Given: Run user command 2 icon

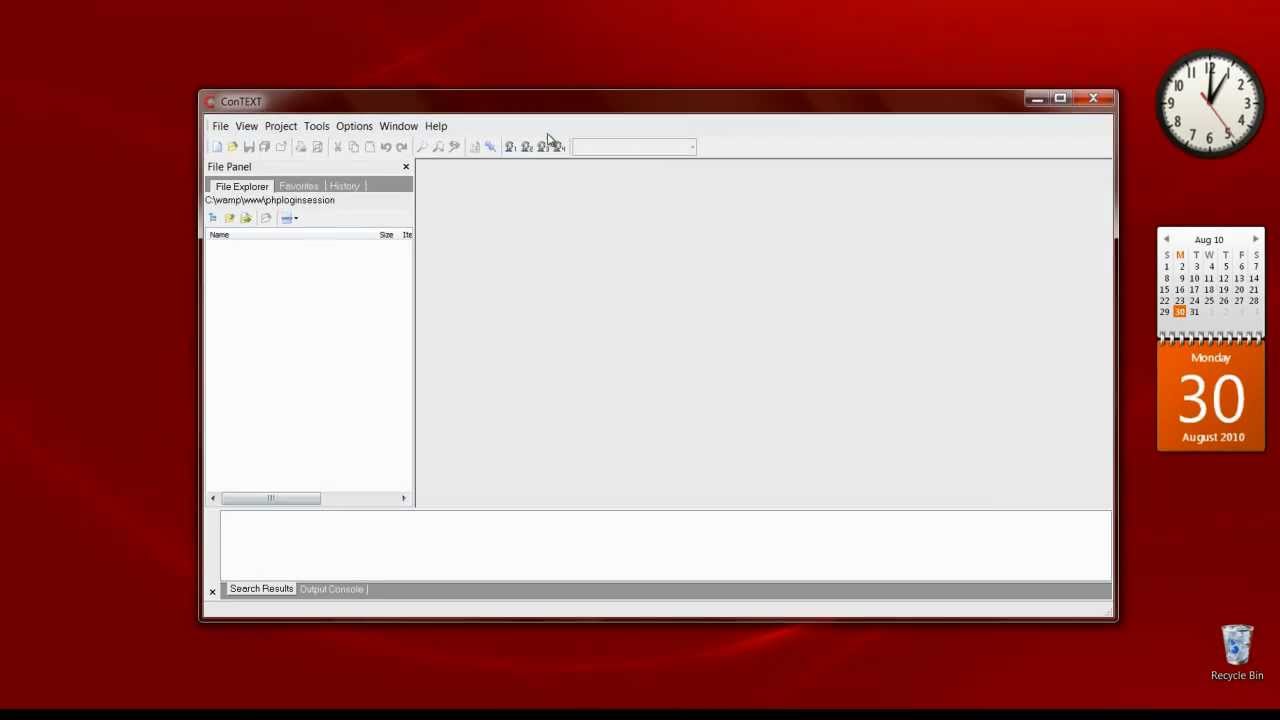Looking at the screenshot, I should (527, 147).
